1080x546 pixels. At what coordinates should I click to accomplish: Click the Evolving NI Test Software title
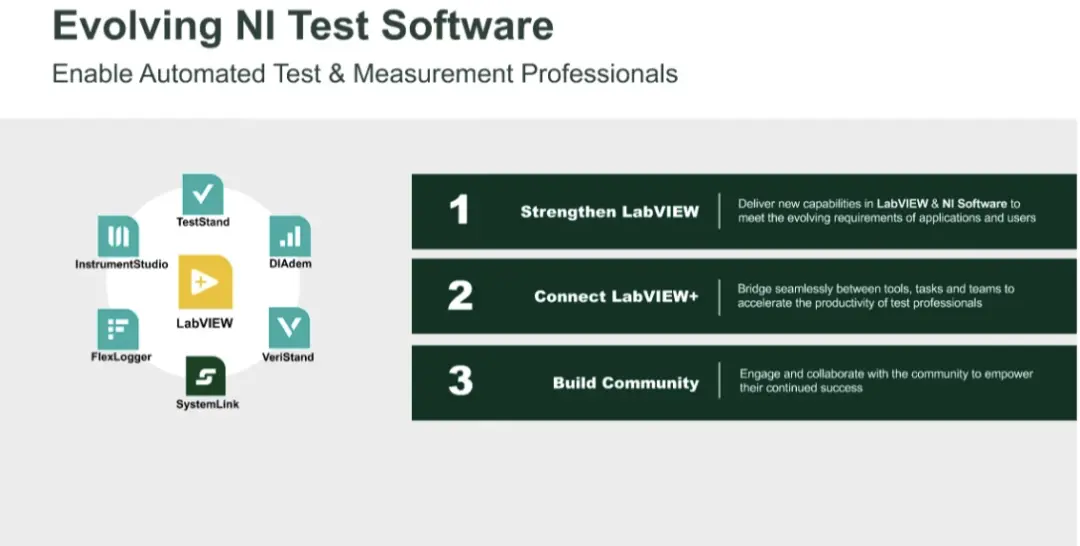pos(302,26)
